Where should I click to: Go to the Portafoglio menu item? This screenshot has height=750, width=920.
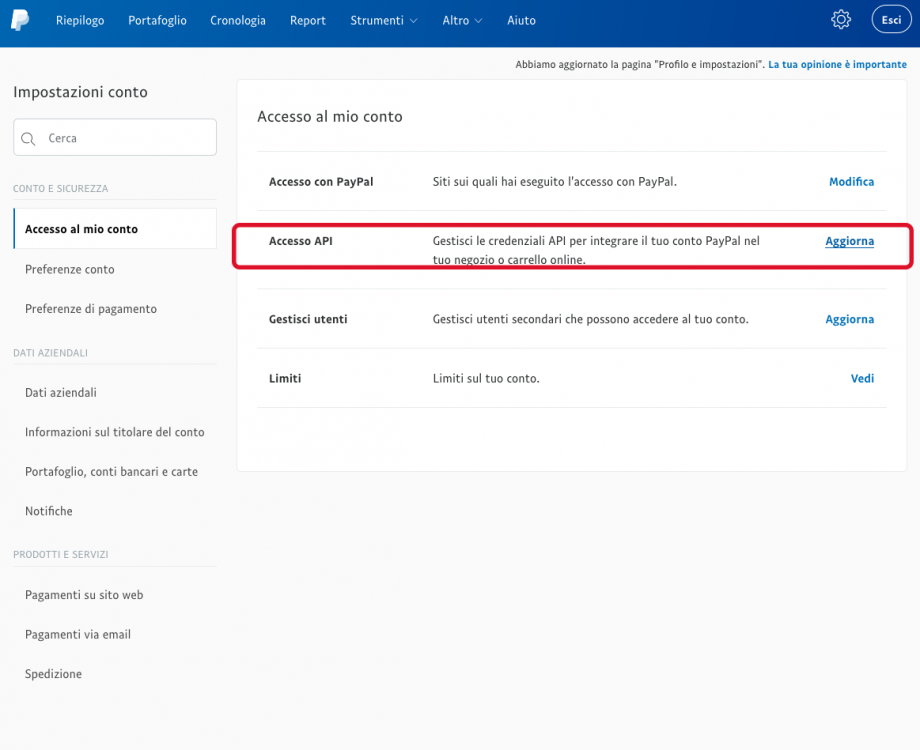pos(157,20)
